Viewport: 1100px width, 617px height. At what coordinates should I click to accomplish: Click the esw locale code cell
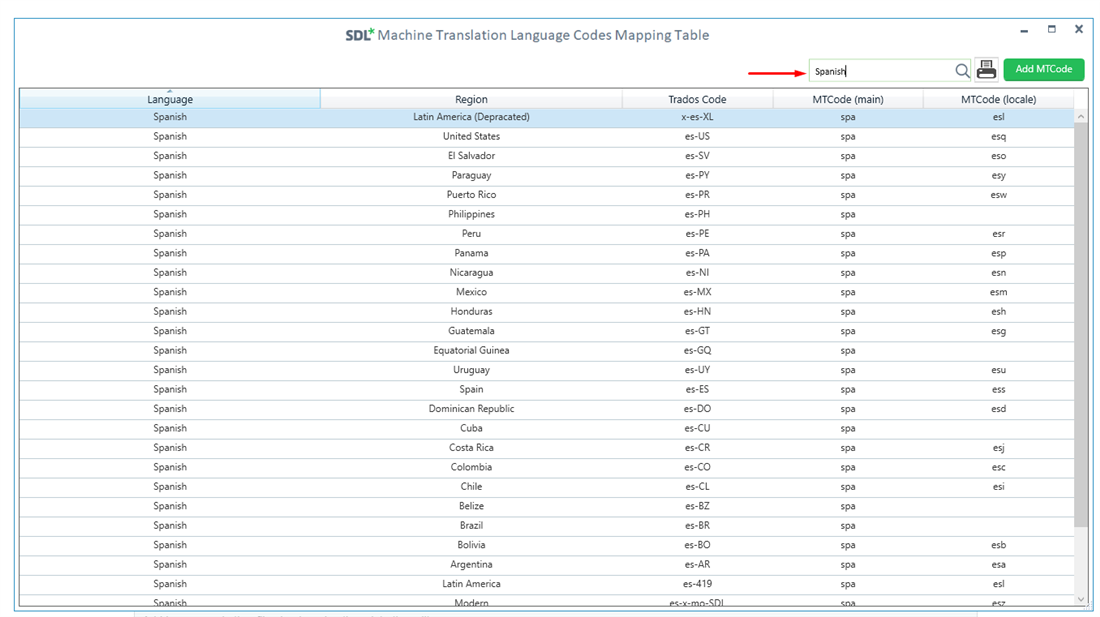998,195
